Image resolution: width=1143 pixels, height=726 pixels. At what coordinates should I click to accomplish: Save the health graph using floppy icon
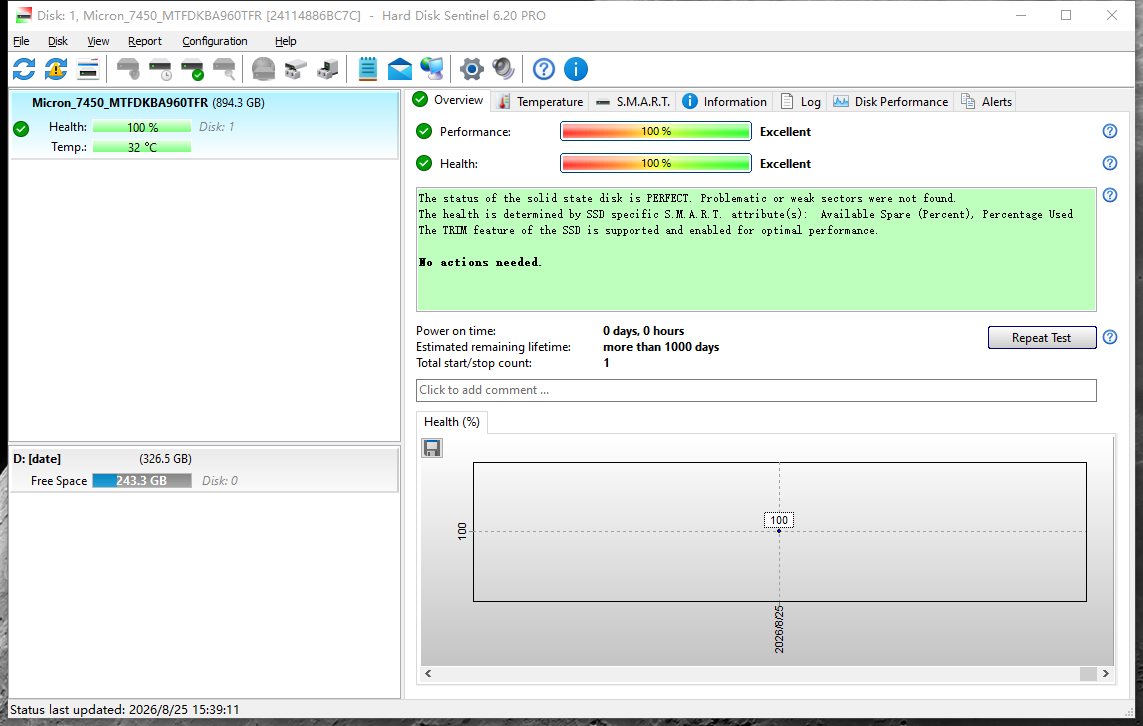(432, 448)
